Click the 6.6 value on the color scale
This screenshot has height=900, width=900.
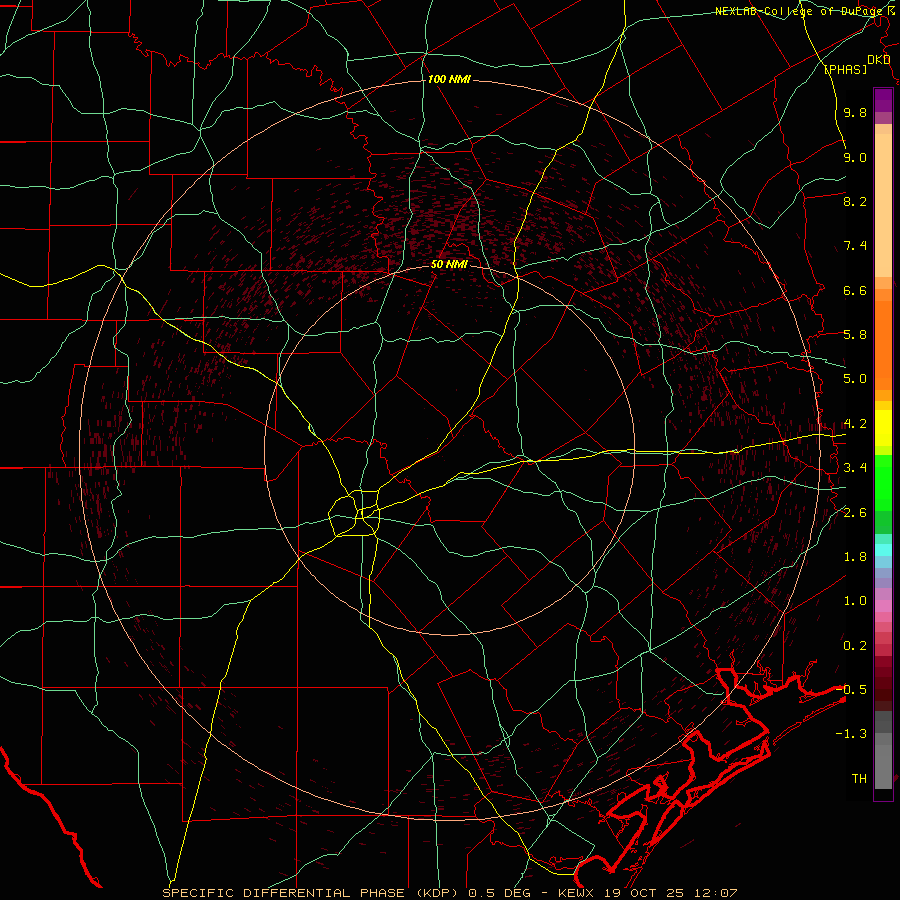(x=855, y=290)
